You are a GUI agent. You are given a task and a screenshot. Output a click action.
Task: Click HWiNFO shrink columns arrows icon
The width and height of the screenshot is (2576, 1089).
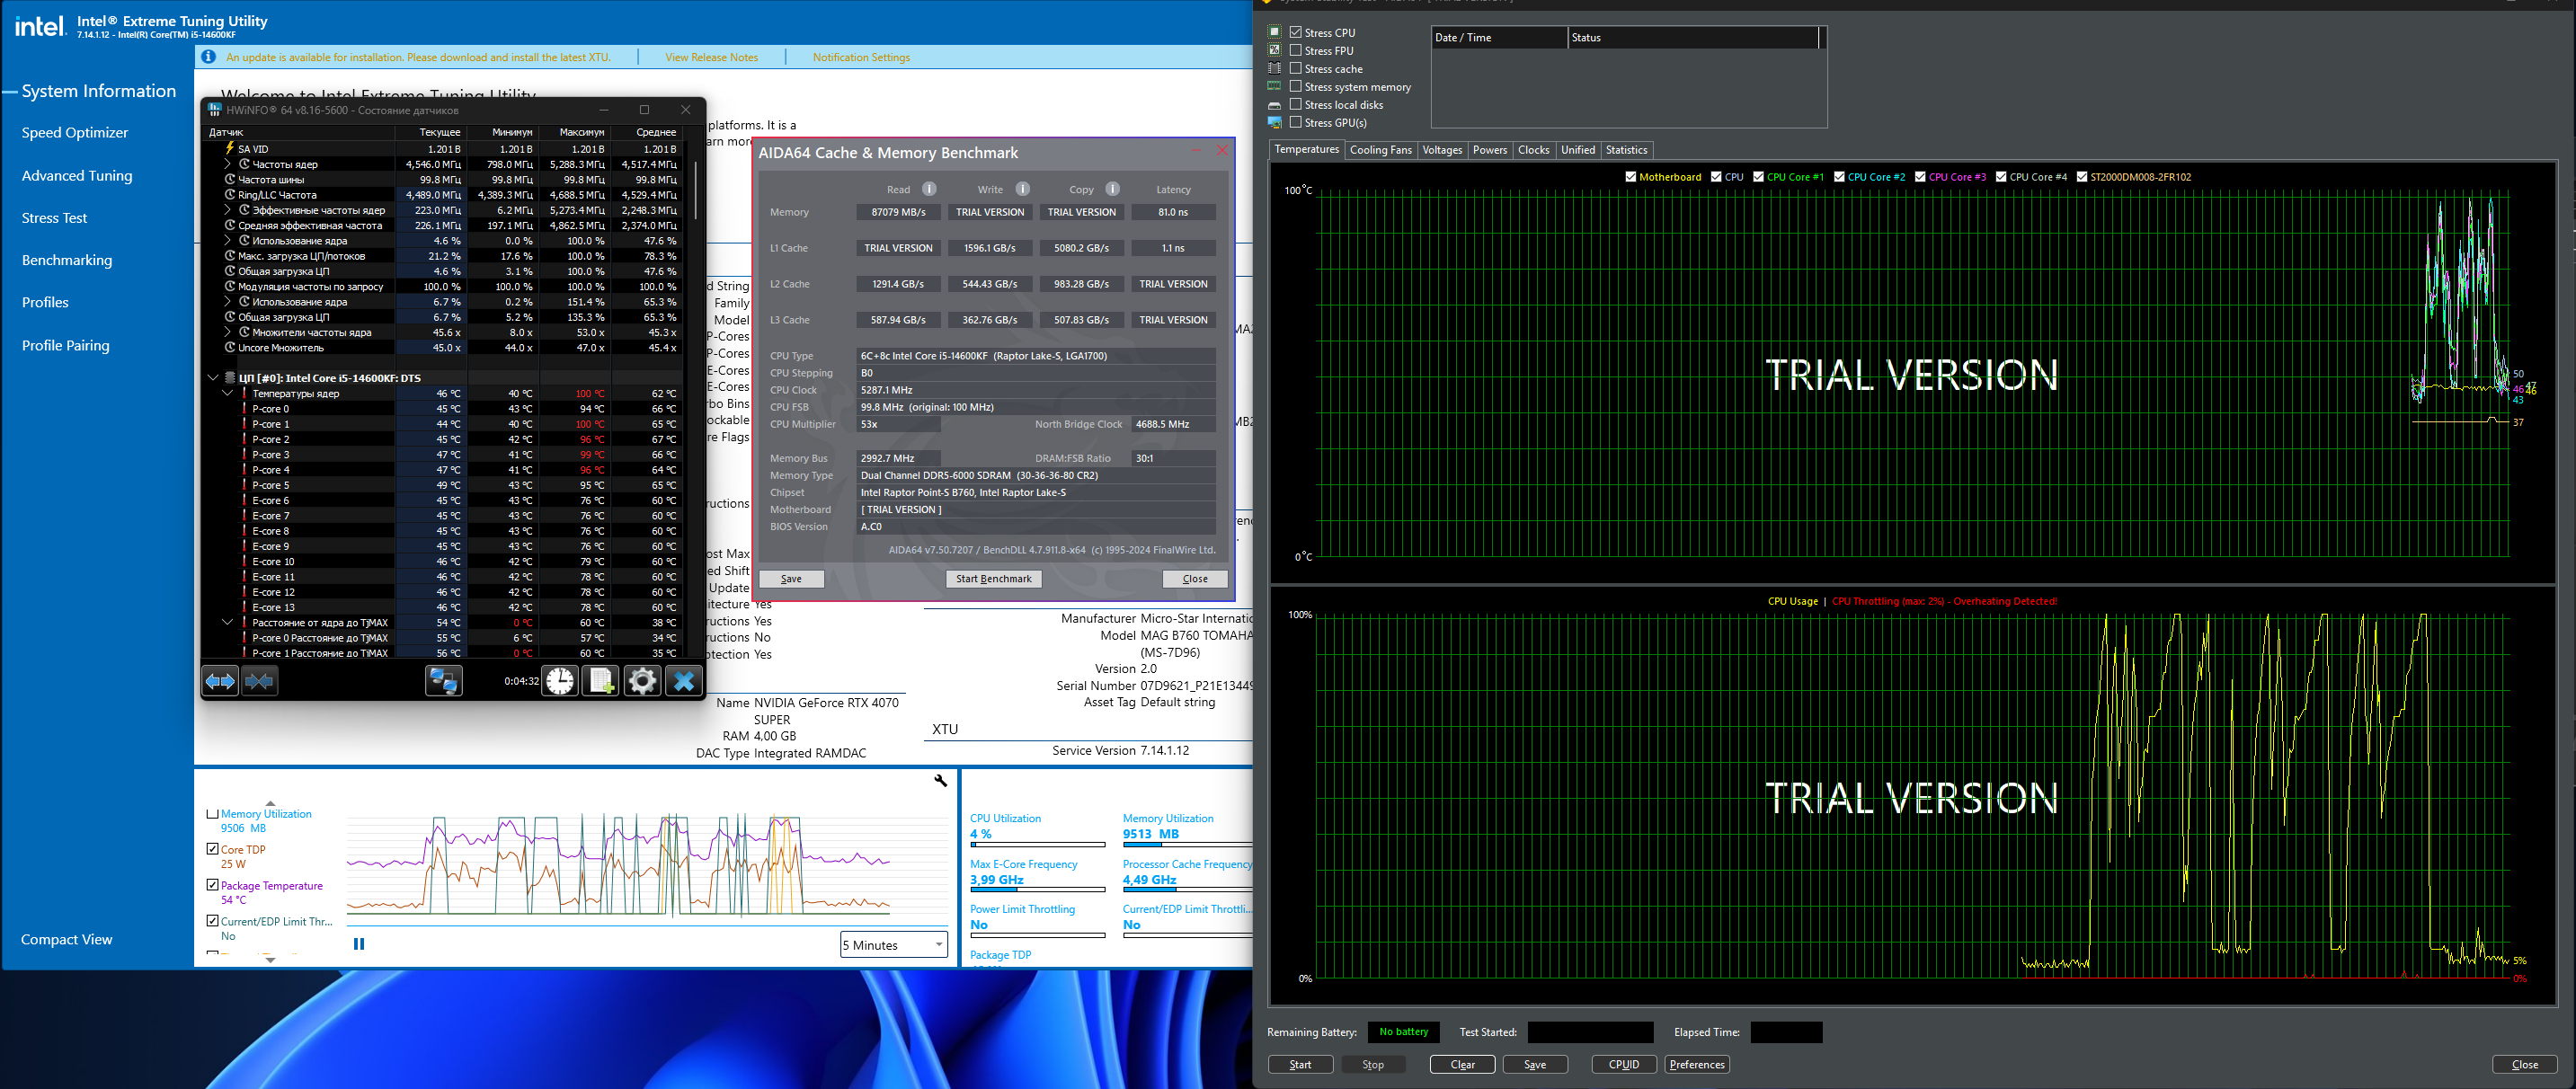pyautogui.click(x=259, y=681)
